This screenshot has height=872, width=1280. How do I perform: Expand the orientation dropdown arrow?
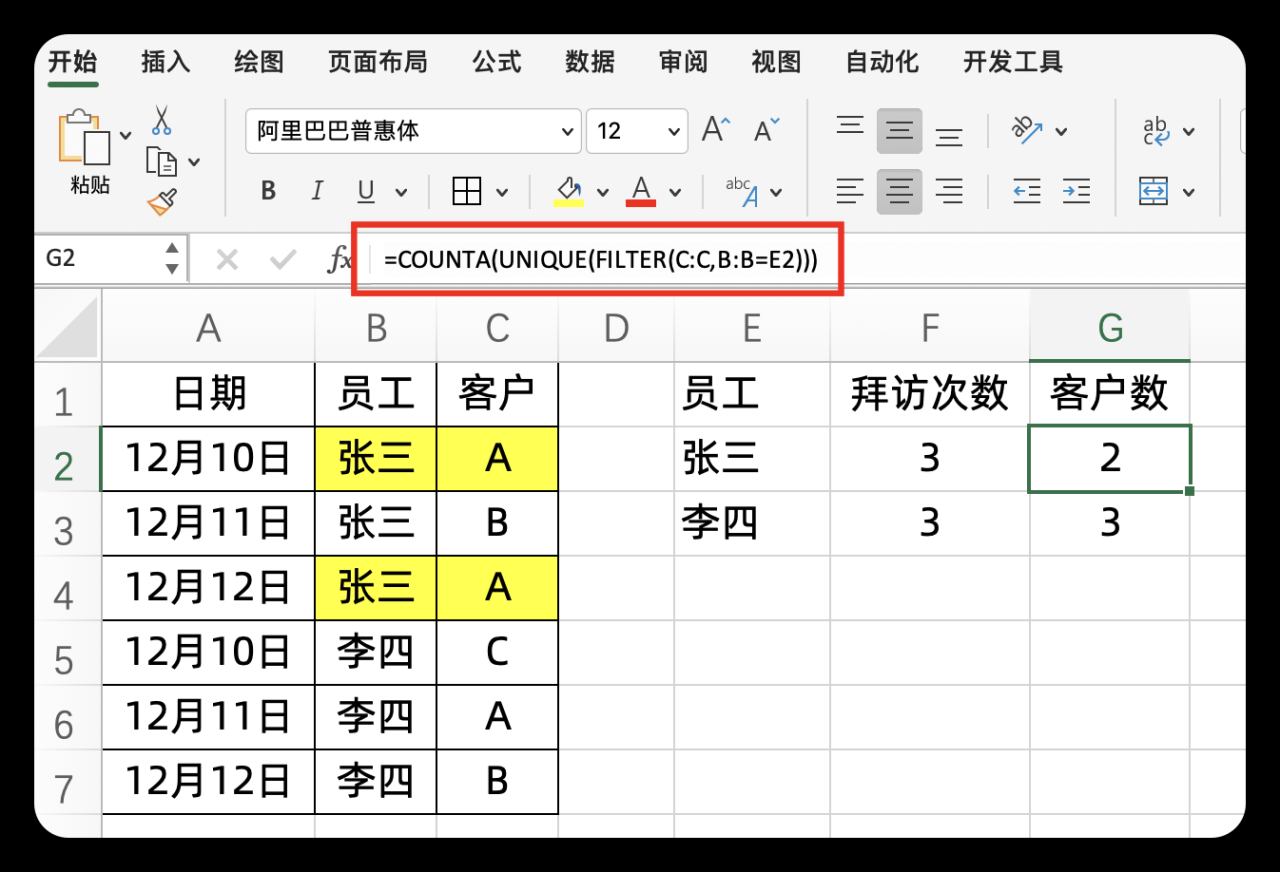1062,131
